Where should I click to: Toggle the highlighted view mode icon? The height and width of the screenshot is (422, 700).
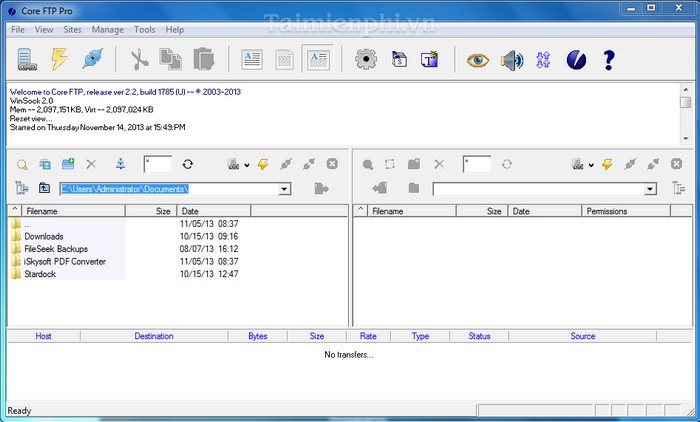tap(318, 59)
